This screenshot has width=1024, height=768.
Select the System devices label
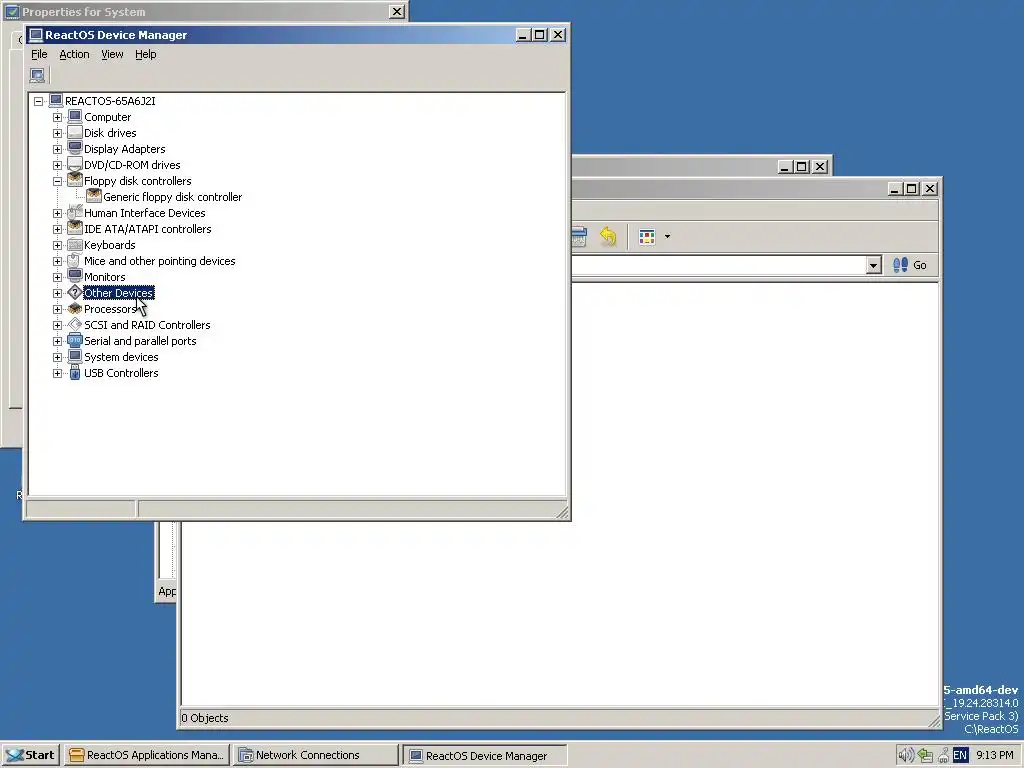point(121,357)
